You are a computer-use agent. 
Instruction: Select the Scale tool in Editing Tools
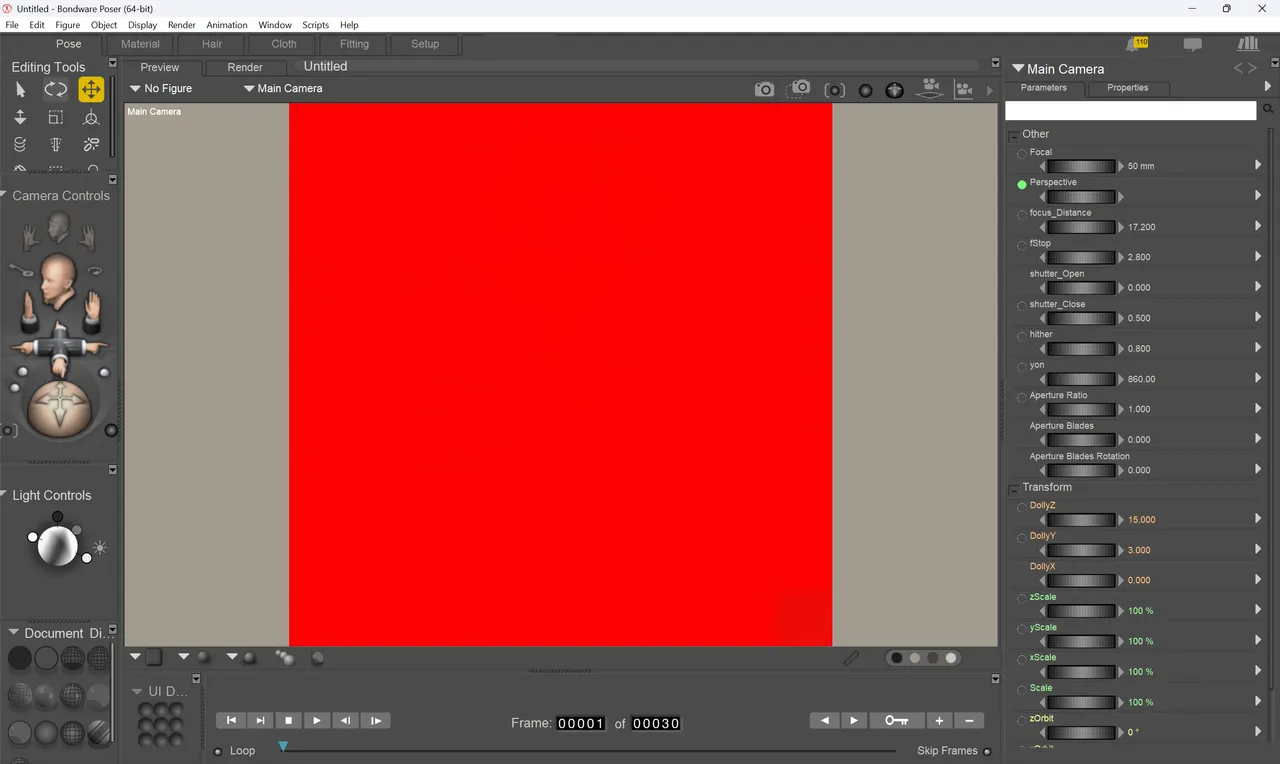pyautogui.click(x=55, y=118)
